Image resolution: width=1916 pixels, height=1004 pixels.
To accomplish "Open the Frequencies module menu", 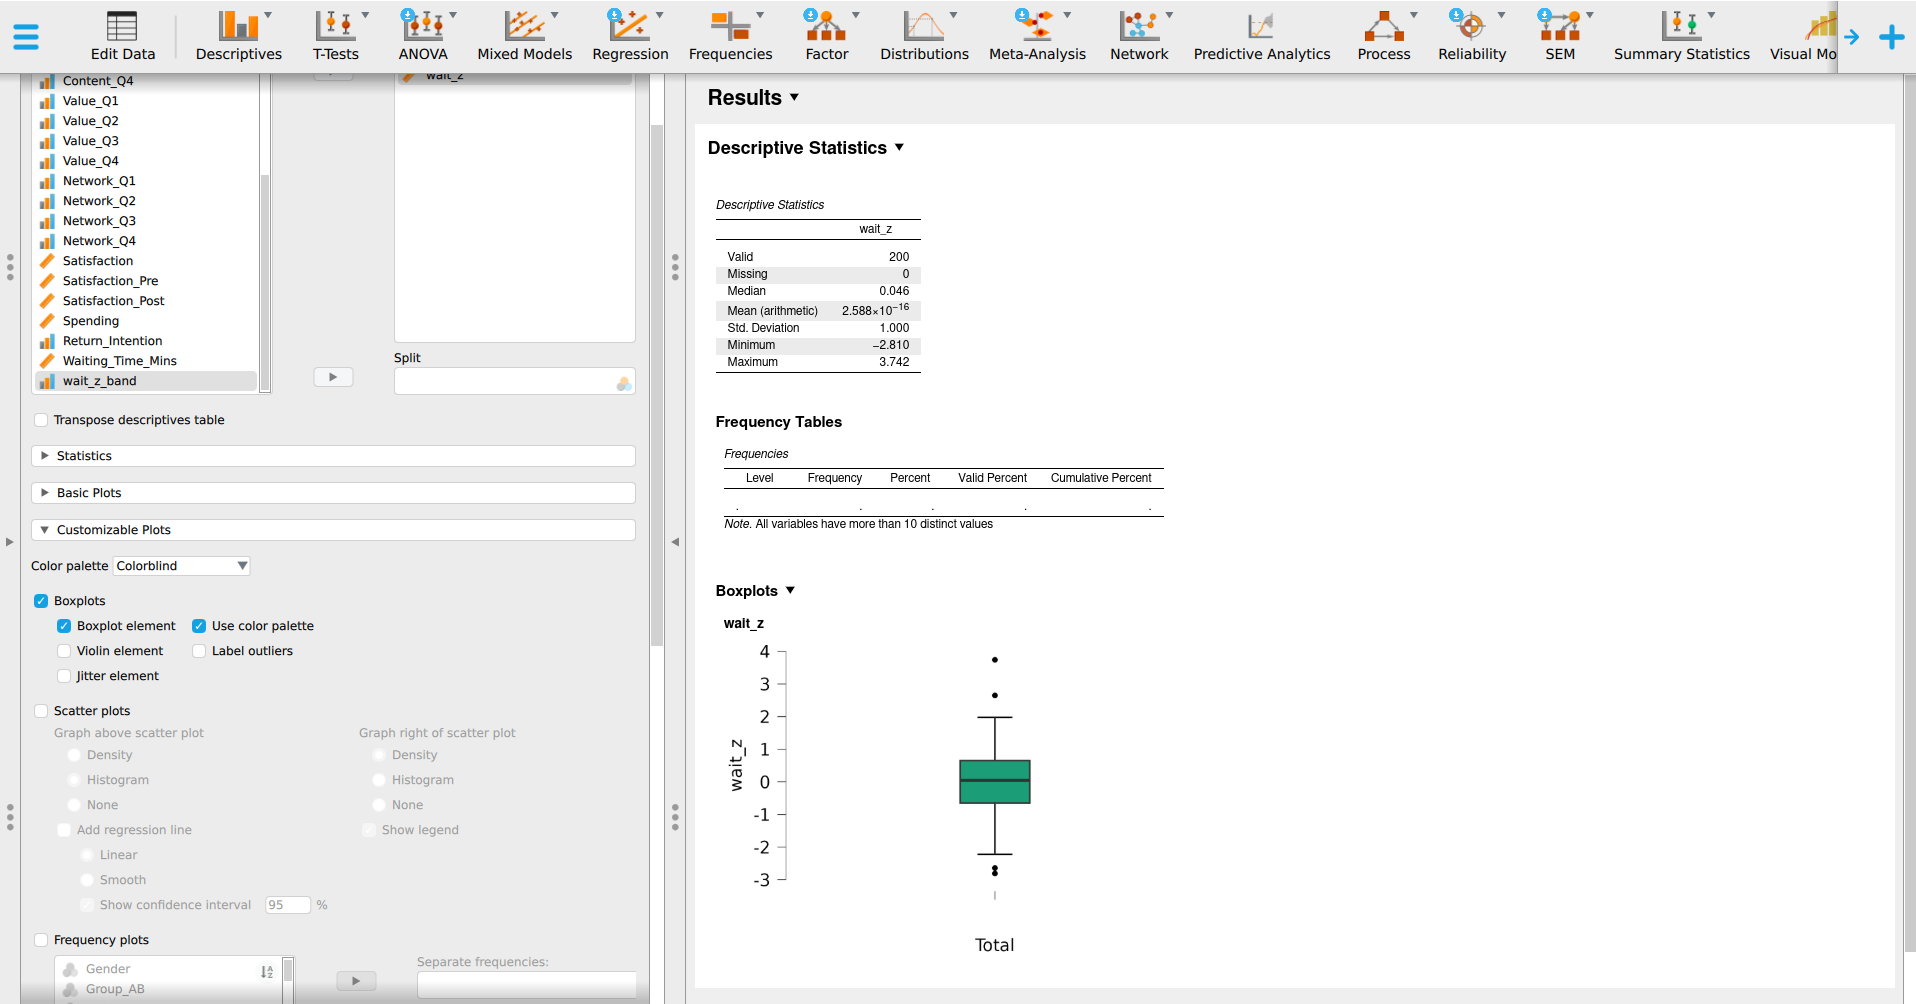I will click(x=730, y=36).
